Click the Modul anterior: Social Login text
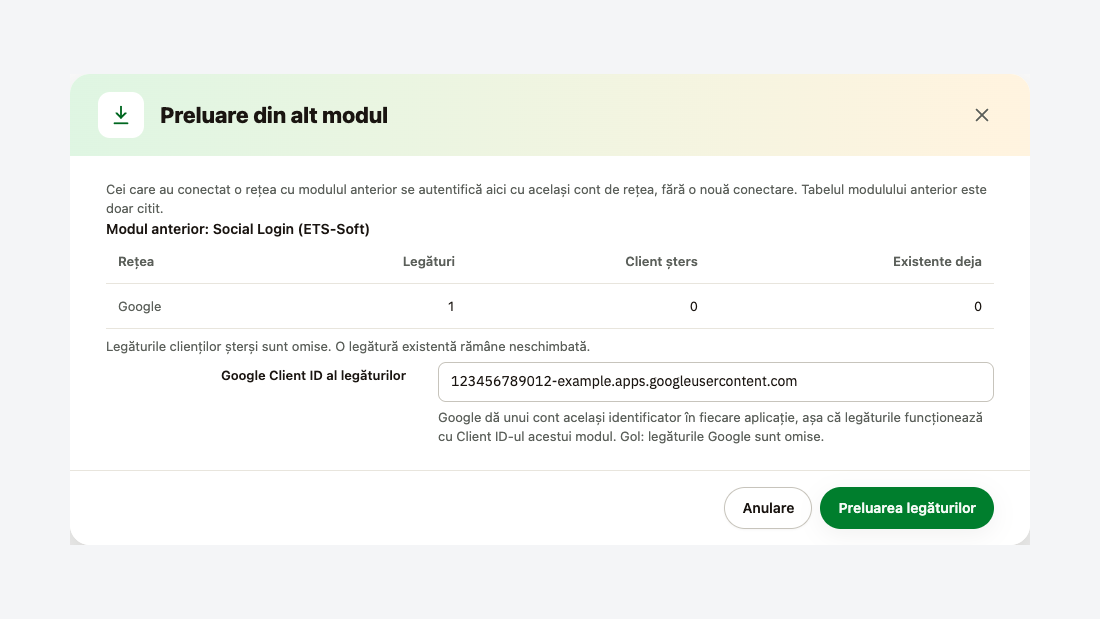Image resolution: width=1100 pixels, height=619 pixels. [238, 229]
